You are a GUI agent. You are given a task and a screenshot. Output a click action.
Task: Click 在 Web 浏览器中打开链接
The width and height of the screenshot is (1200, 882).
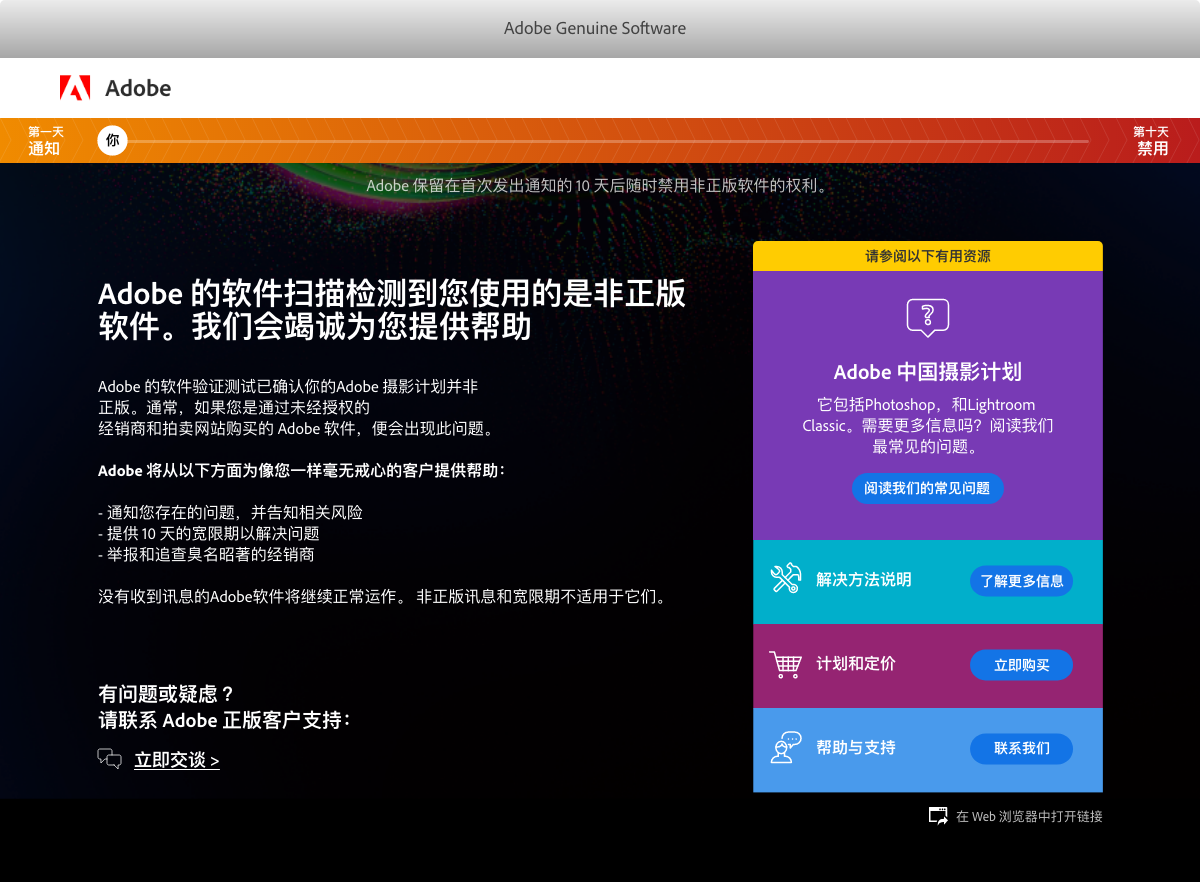point(1030,816)
